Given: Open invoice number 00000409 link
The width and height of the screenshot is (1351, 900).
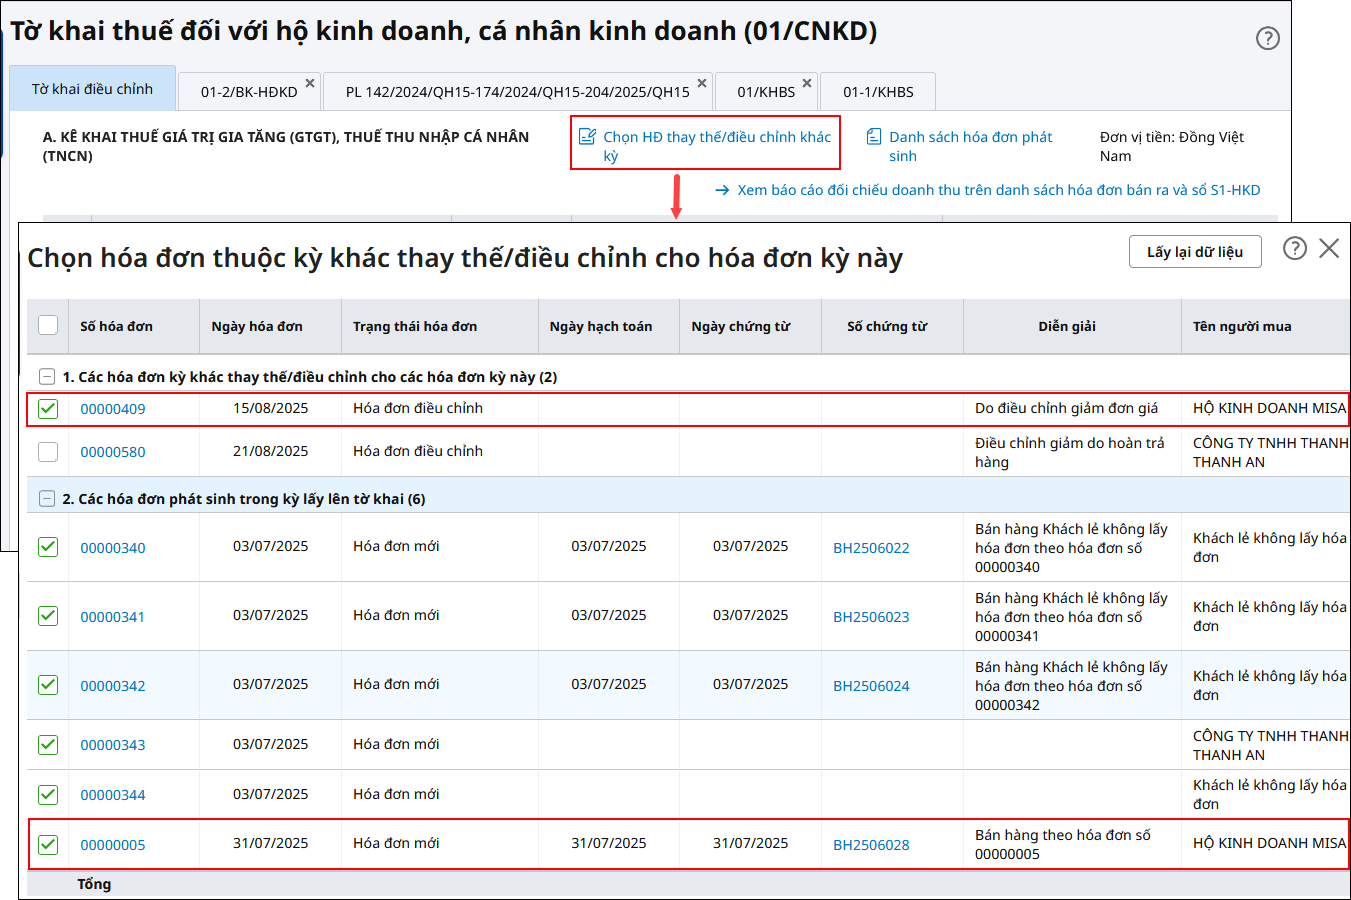Looking at the screenshot, I should pos(113,409).
